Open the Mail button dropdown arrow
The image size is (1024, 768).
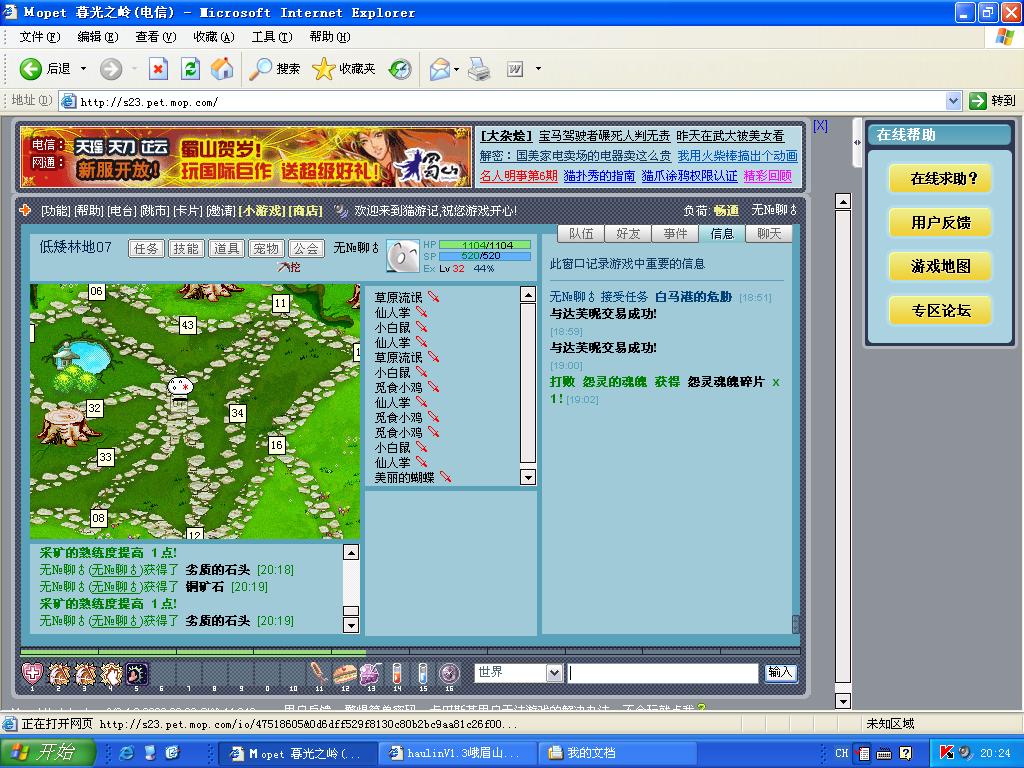[x=456, y=69]
